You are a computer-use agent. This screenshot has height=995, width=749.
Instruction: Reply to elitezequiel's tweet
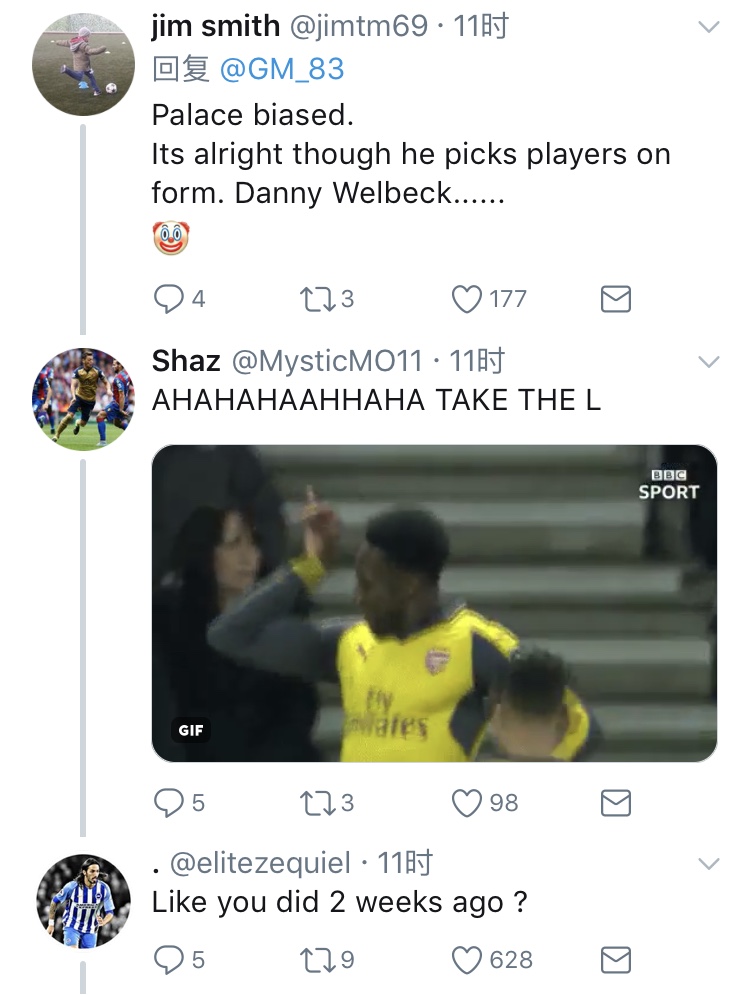(x=167, y=960)
